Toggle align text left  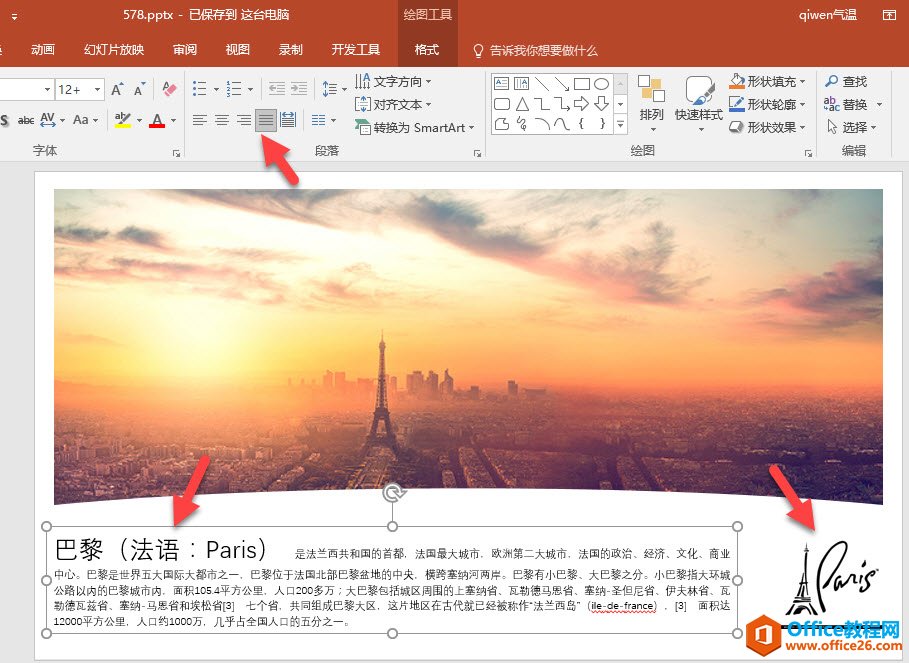pos(200,120)
